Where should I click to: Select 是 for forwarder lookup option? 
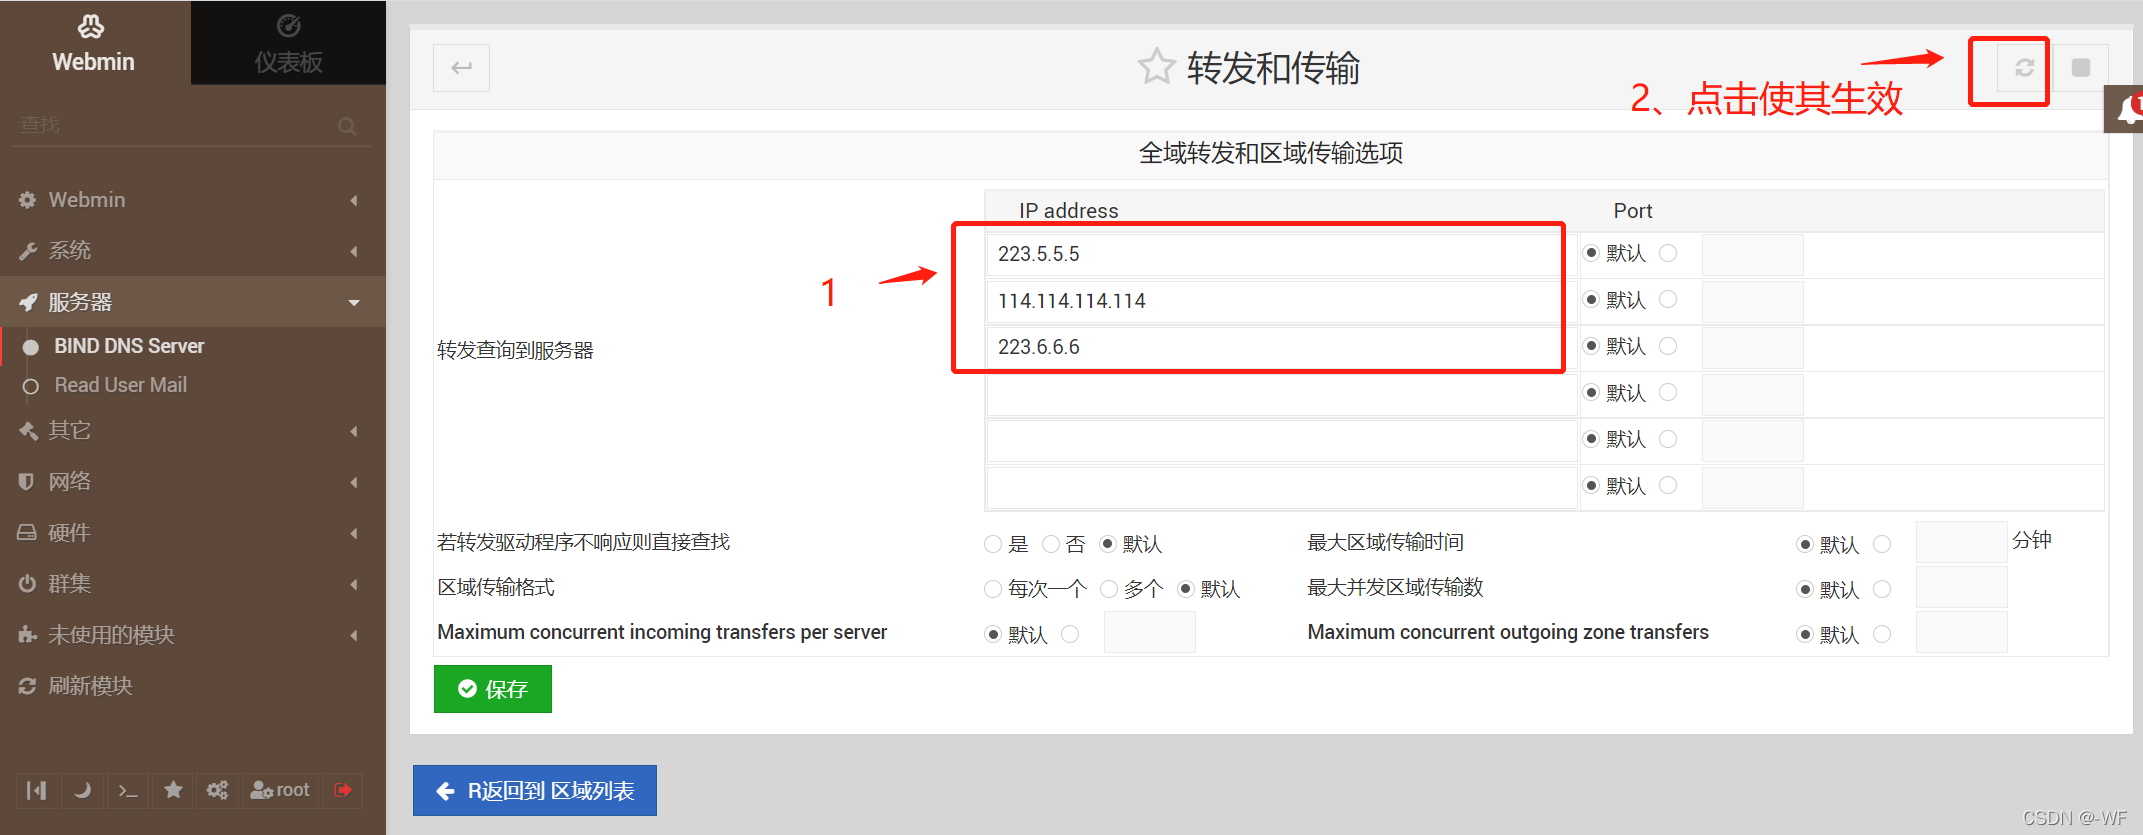993,544
